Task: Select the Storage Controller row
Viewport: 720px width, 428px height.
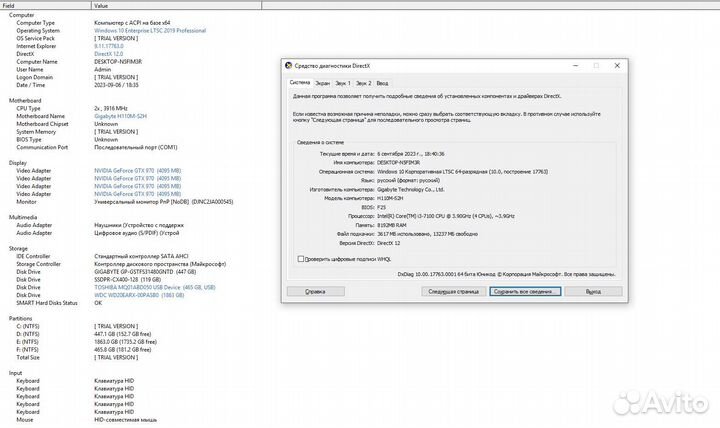Action: click(x=121, y=264)
